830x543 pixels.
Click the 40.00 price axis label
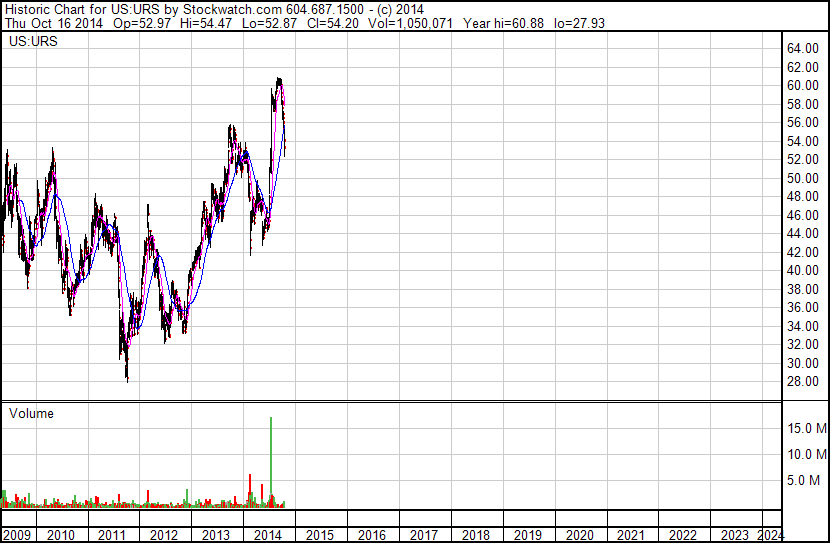click(803, 270)
